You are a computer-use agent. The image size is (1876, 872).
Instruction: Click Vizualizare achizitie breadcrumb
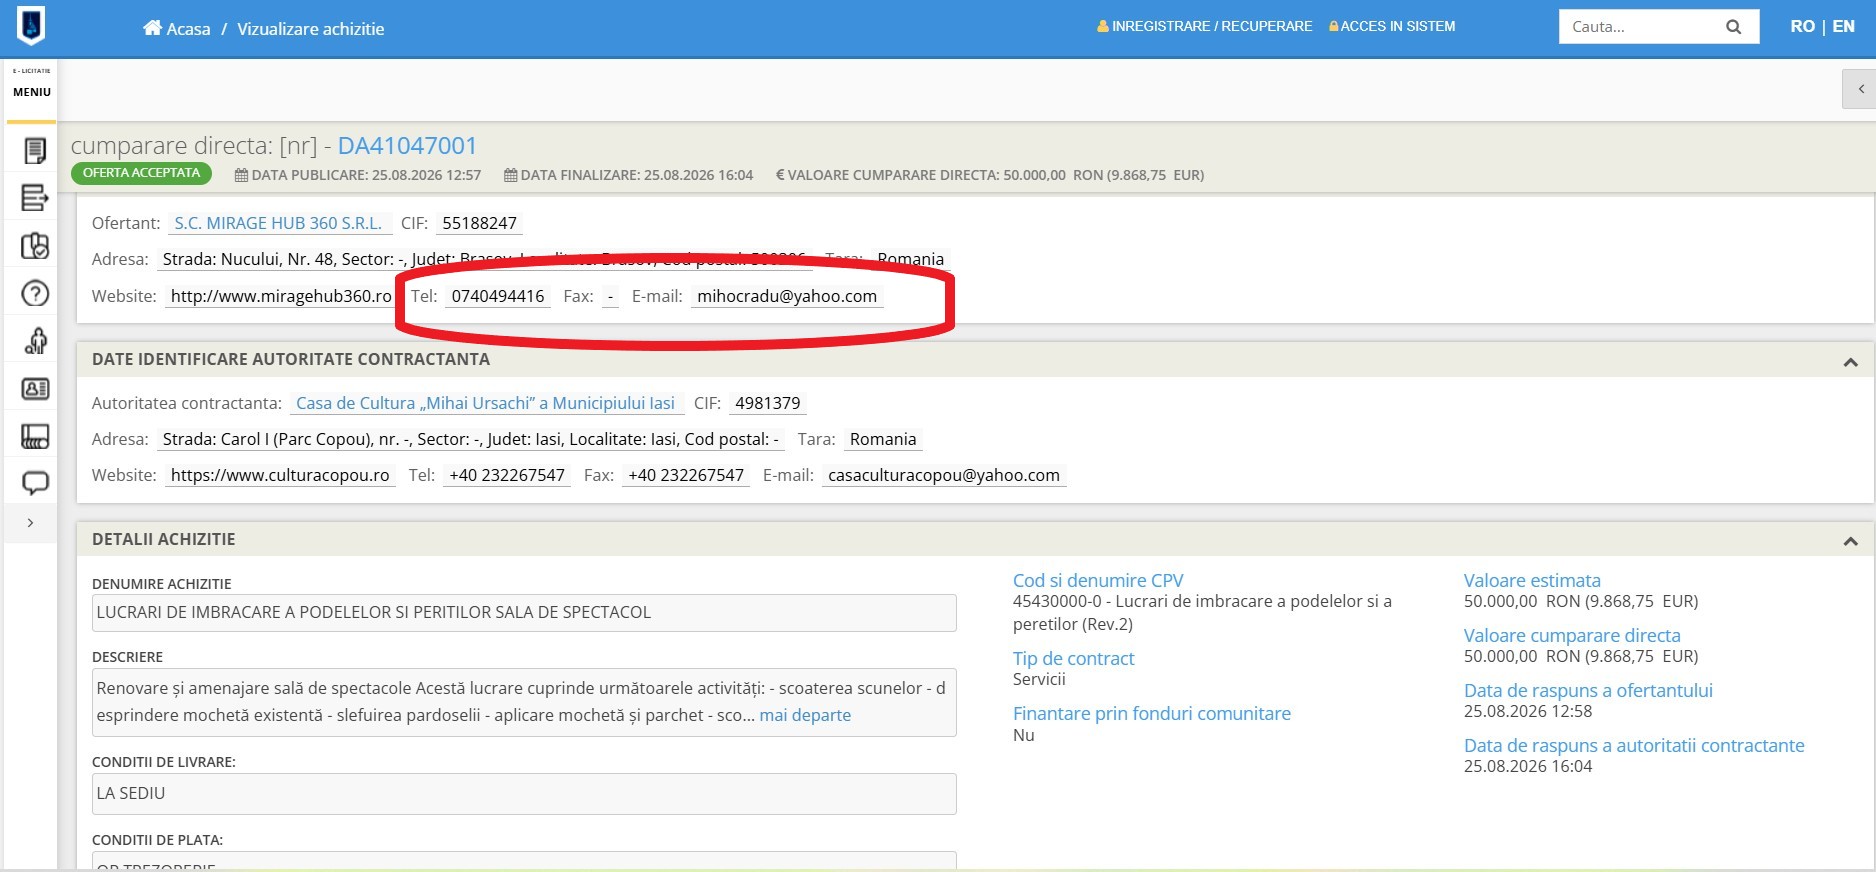pyautogui.click(x=310, y=29)
